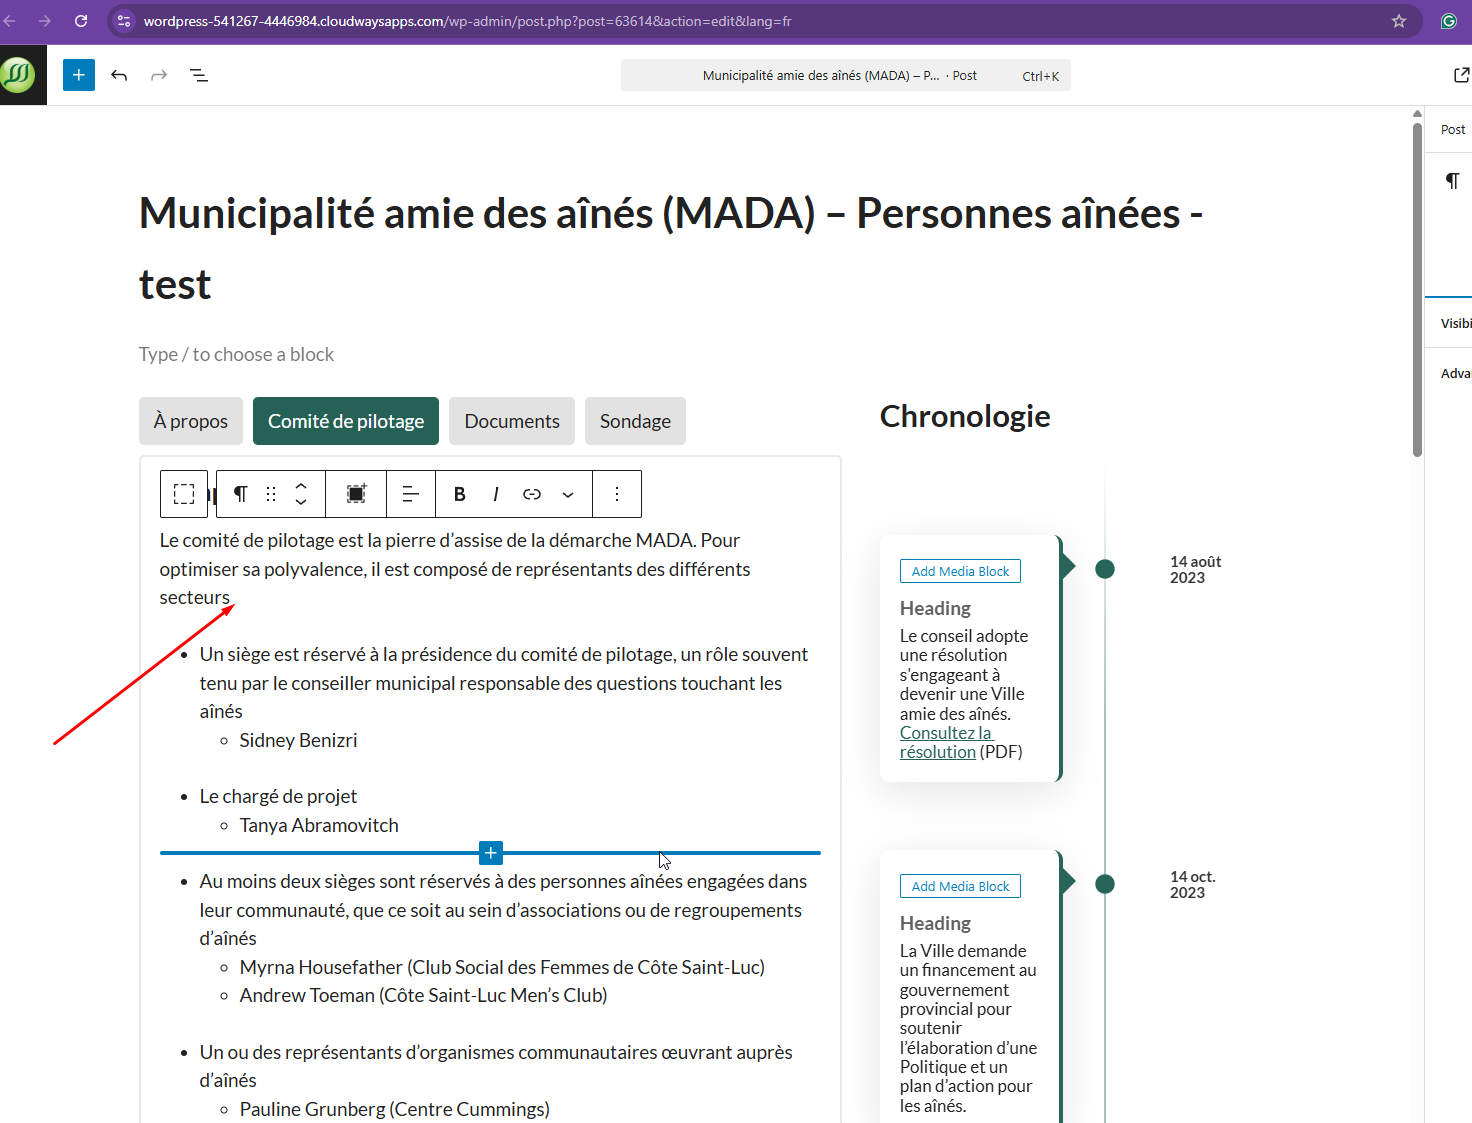Click the Myrna Housefather list item
Image resolution: width=1472 pixels, height=1123 pixels.
502,967
